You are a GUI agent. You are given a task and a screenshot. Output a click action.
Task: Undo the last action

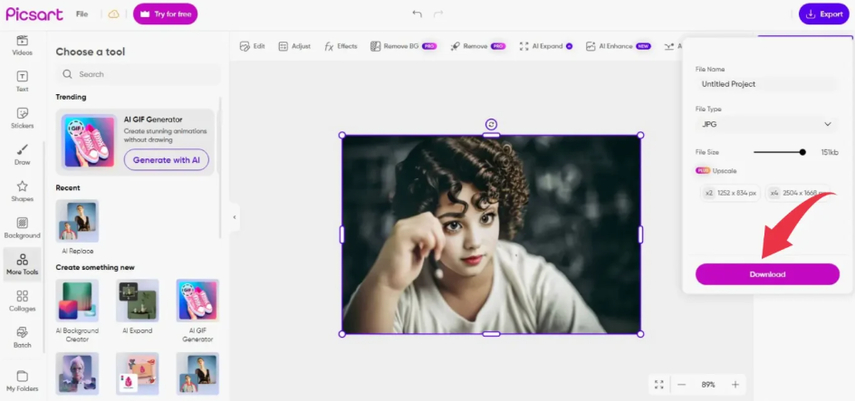pos(417,14)
